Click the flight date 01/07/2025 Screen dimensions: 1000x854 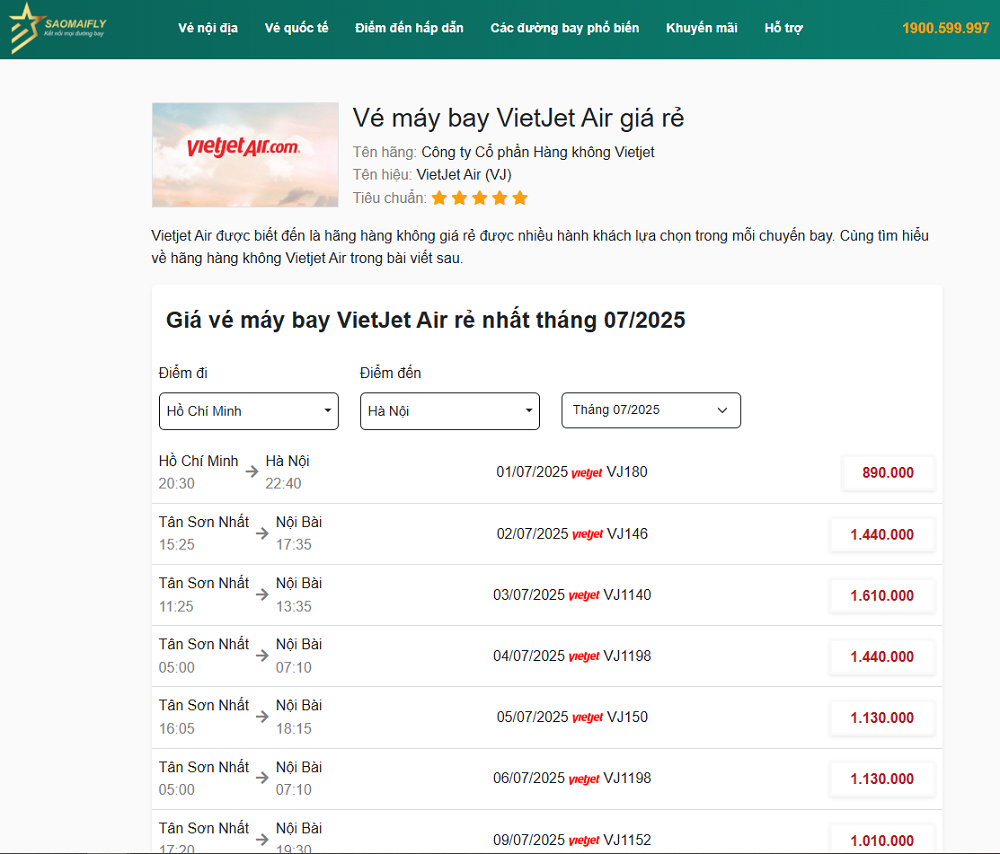point(532,472)
